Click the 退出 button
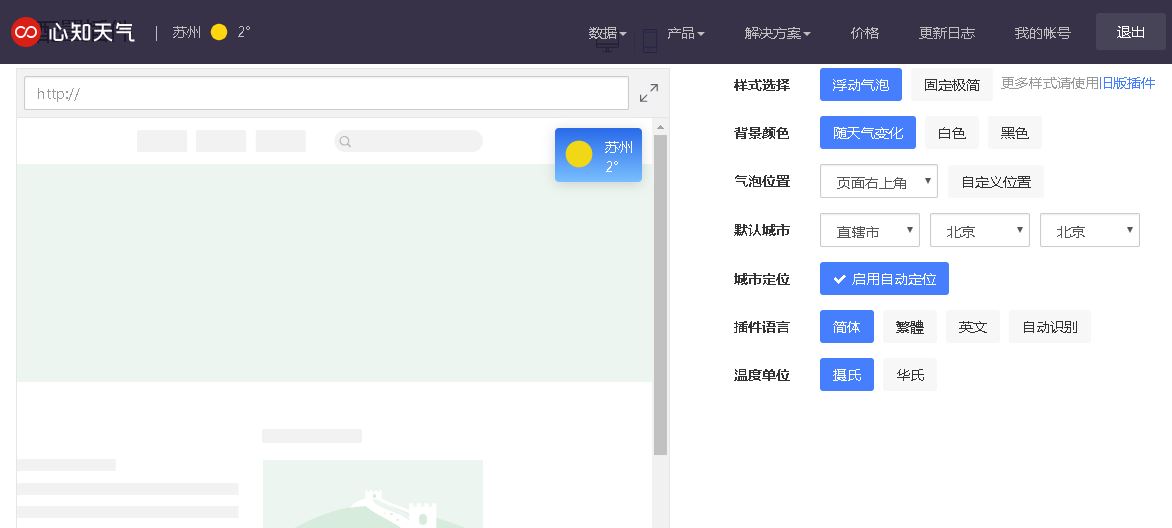Viewport: 1172px width, 528px height. [1131, 32]
